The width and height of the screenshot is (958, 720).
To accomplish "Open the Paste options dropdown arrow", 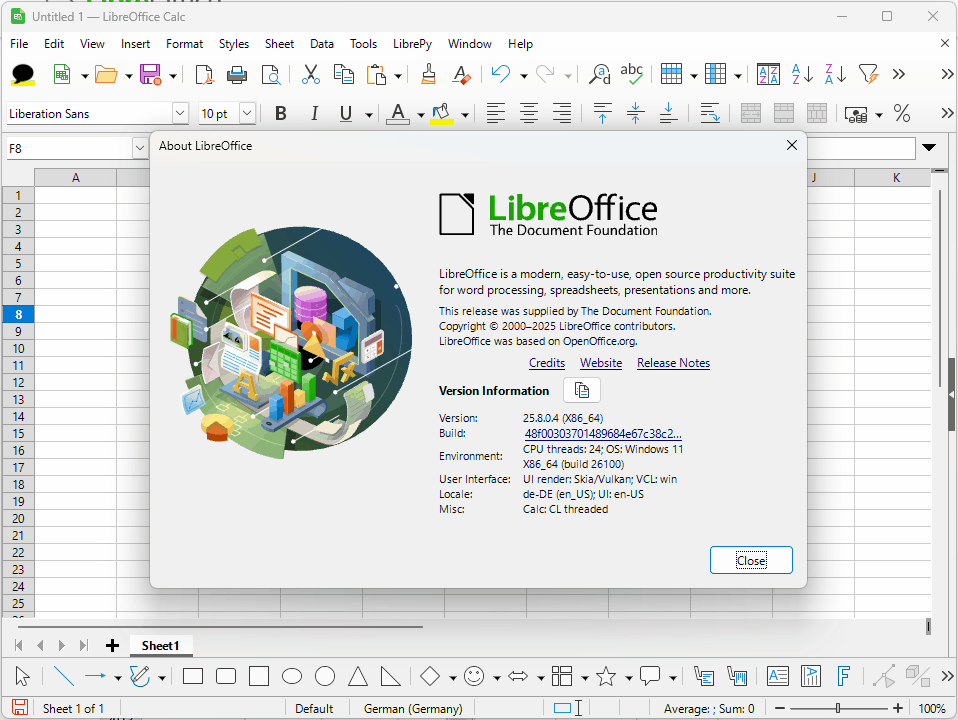I will 398,76.
